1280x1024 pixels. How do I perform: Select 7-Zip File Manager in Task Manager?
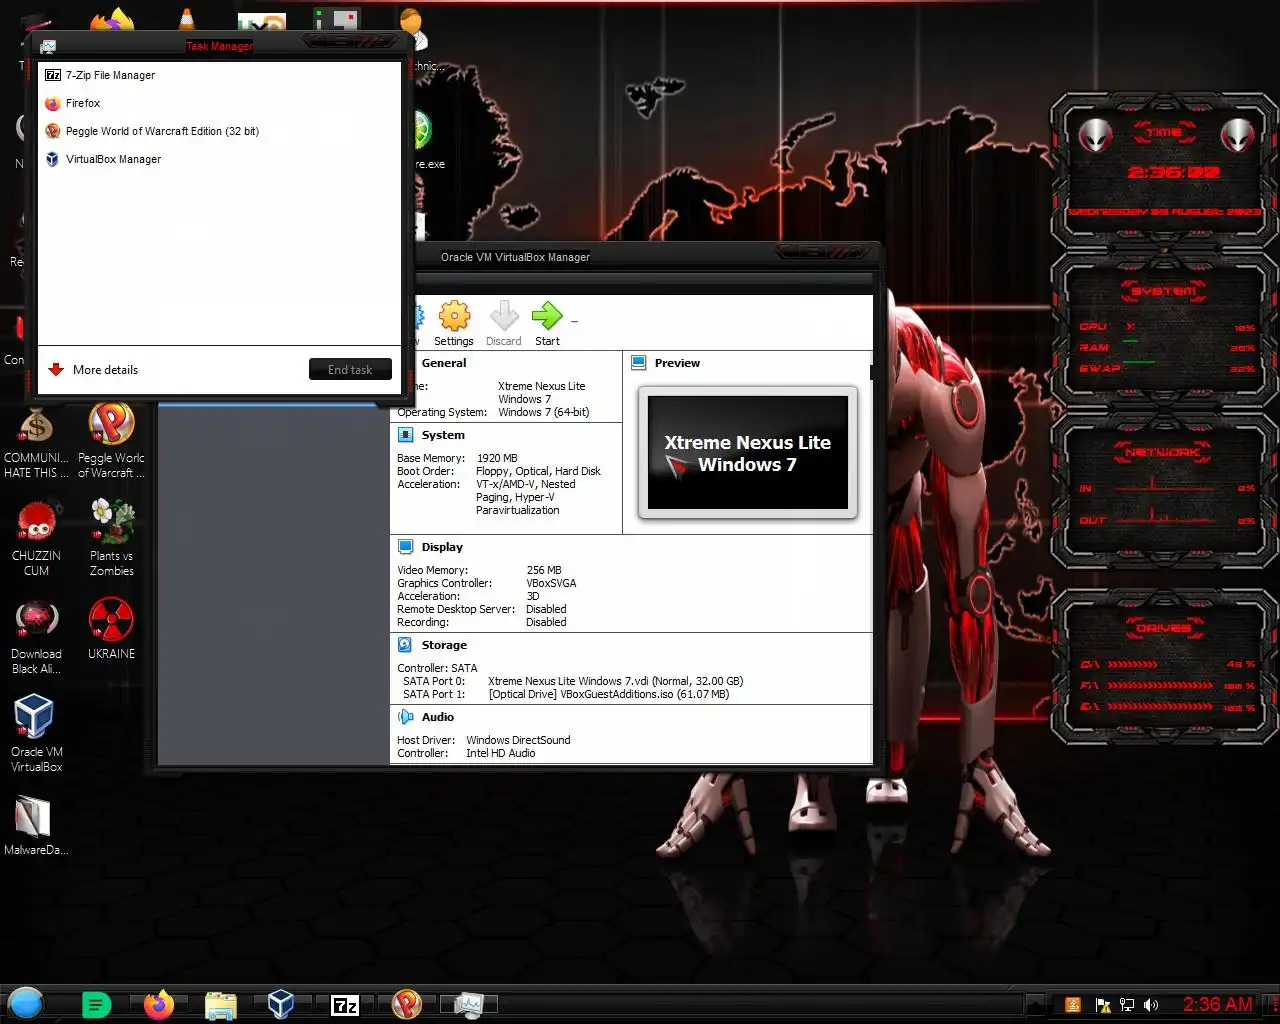pyautogui.click(x=219, y=75)
